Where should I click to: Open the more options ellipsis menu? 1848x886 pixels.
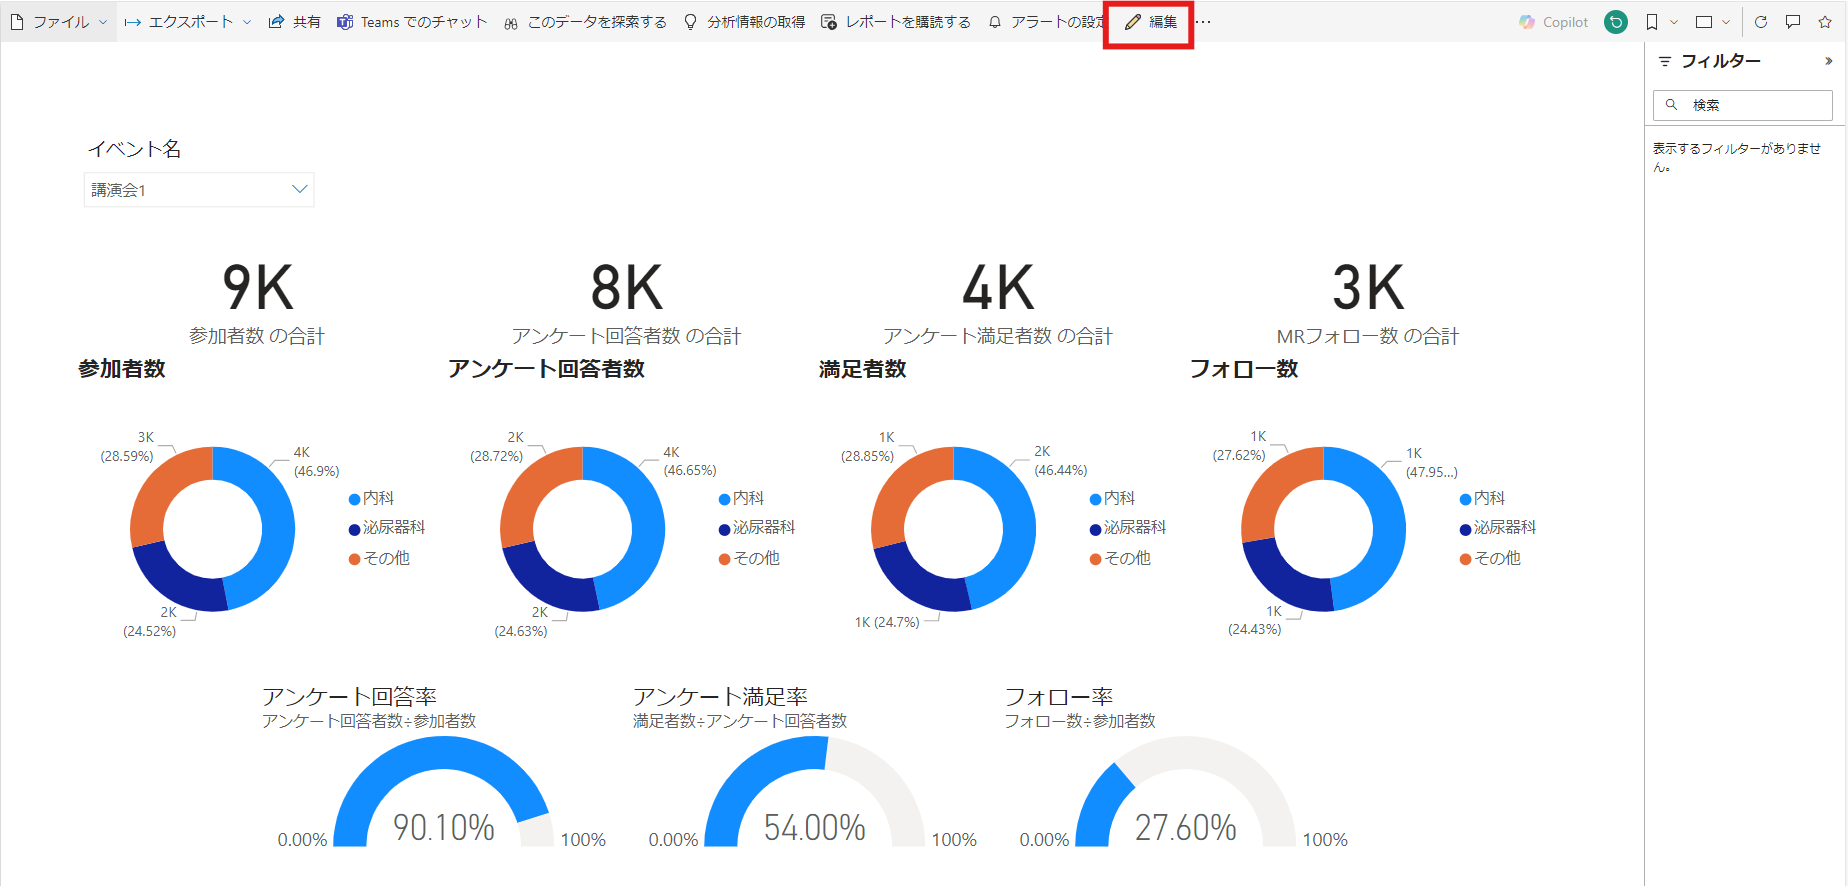point(1203,22)
